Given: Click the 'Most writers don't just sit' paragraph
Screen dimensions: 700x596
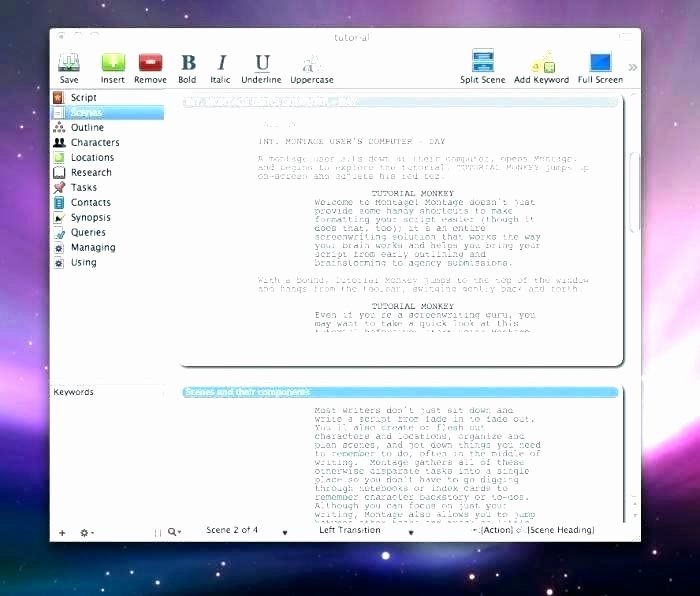Looking at the screenshot, I should (427, 464).
